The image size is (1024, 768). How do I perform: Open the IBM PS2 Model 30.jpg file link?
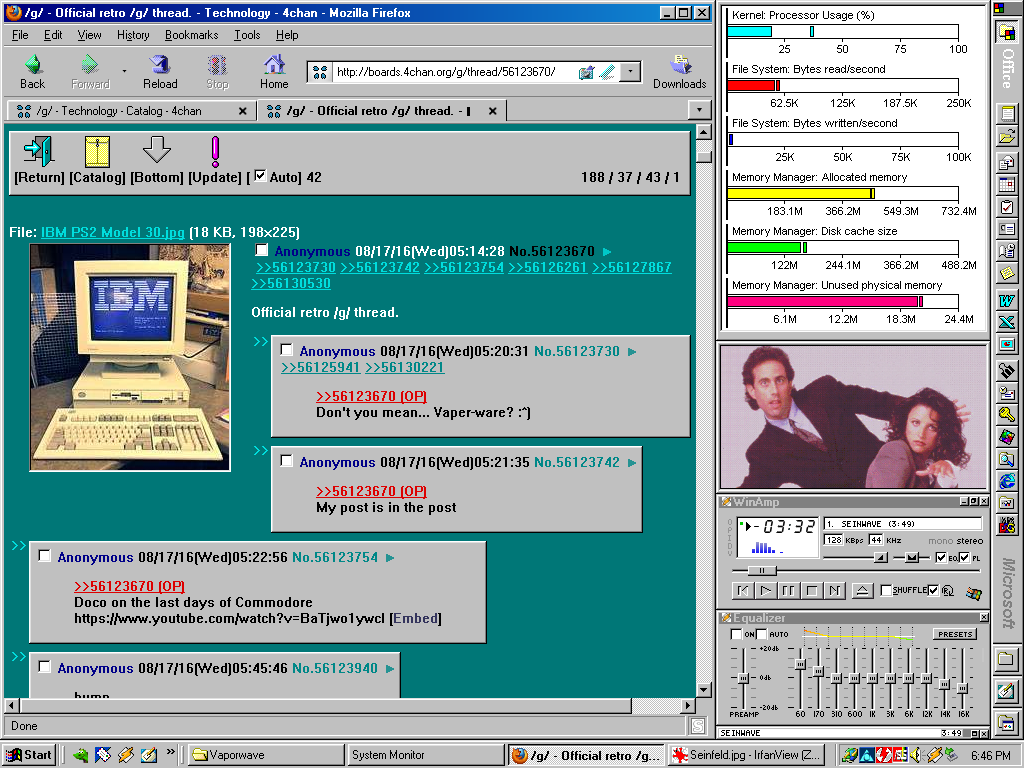pos(113,232)
